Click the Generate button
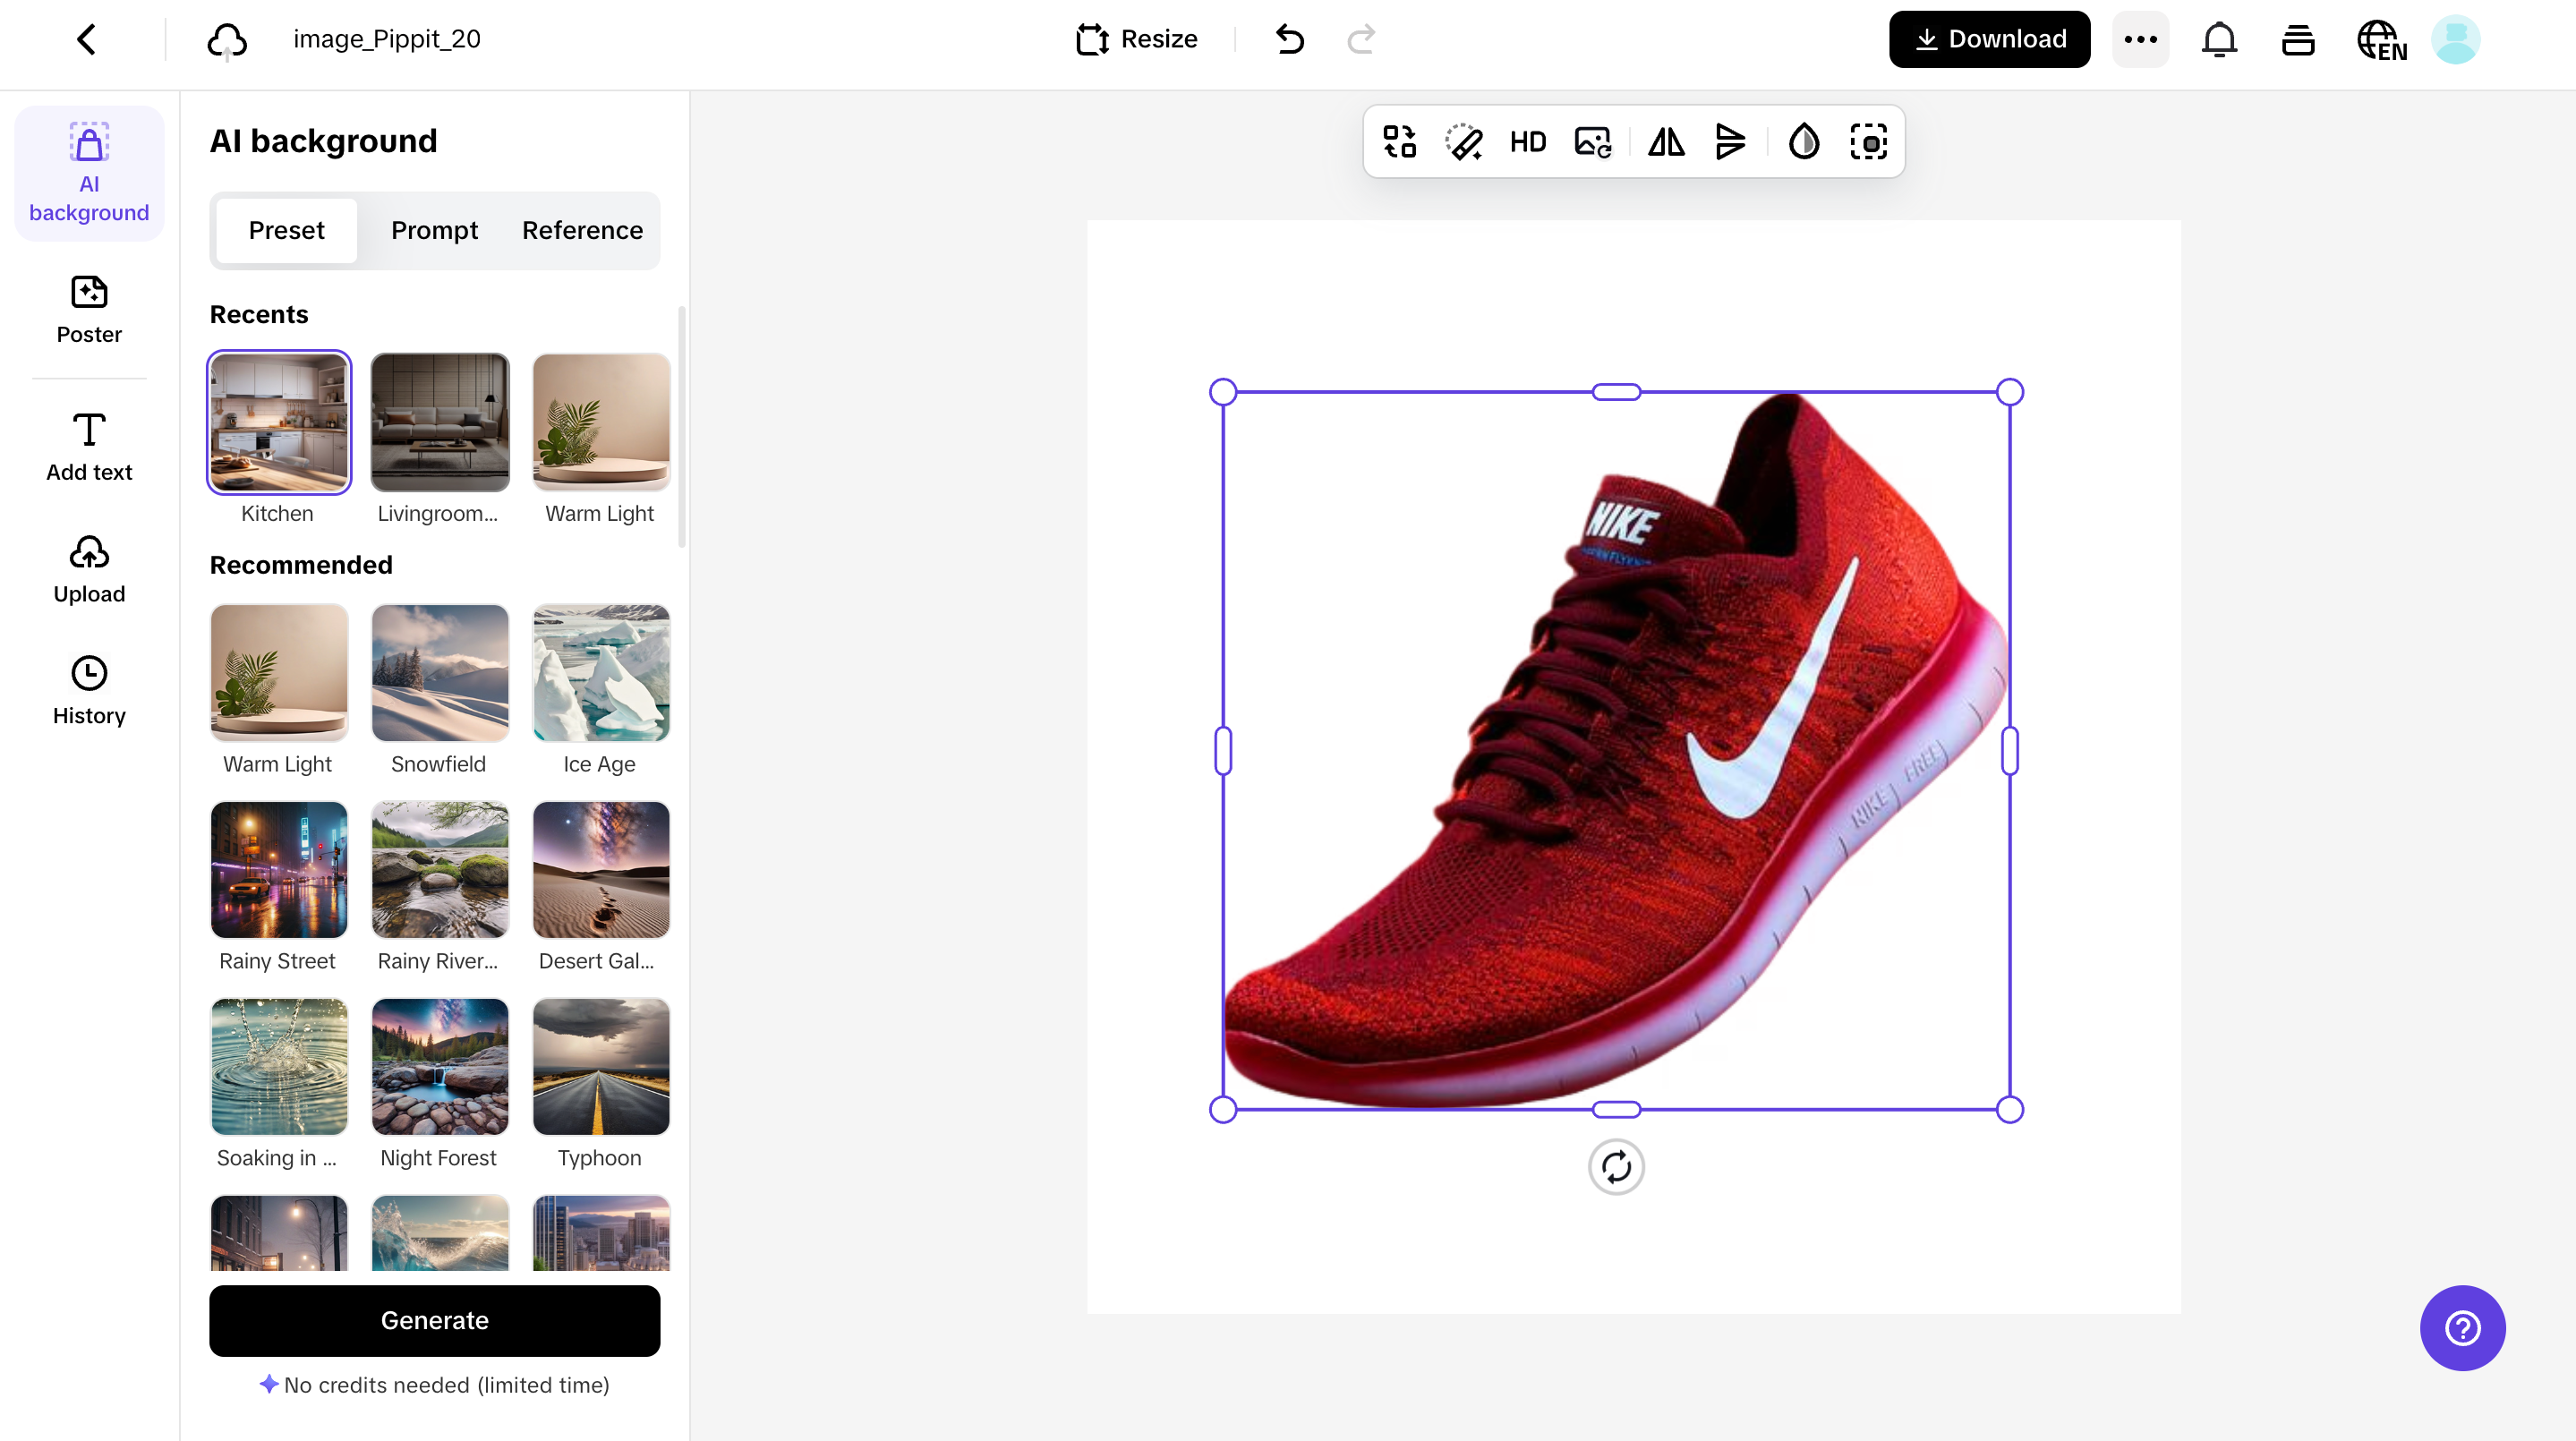 click(x=434, y=1320)
